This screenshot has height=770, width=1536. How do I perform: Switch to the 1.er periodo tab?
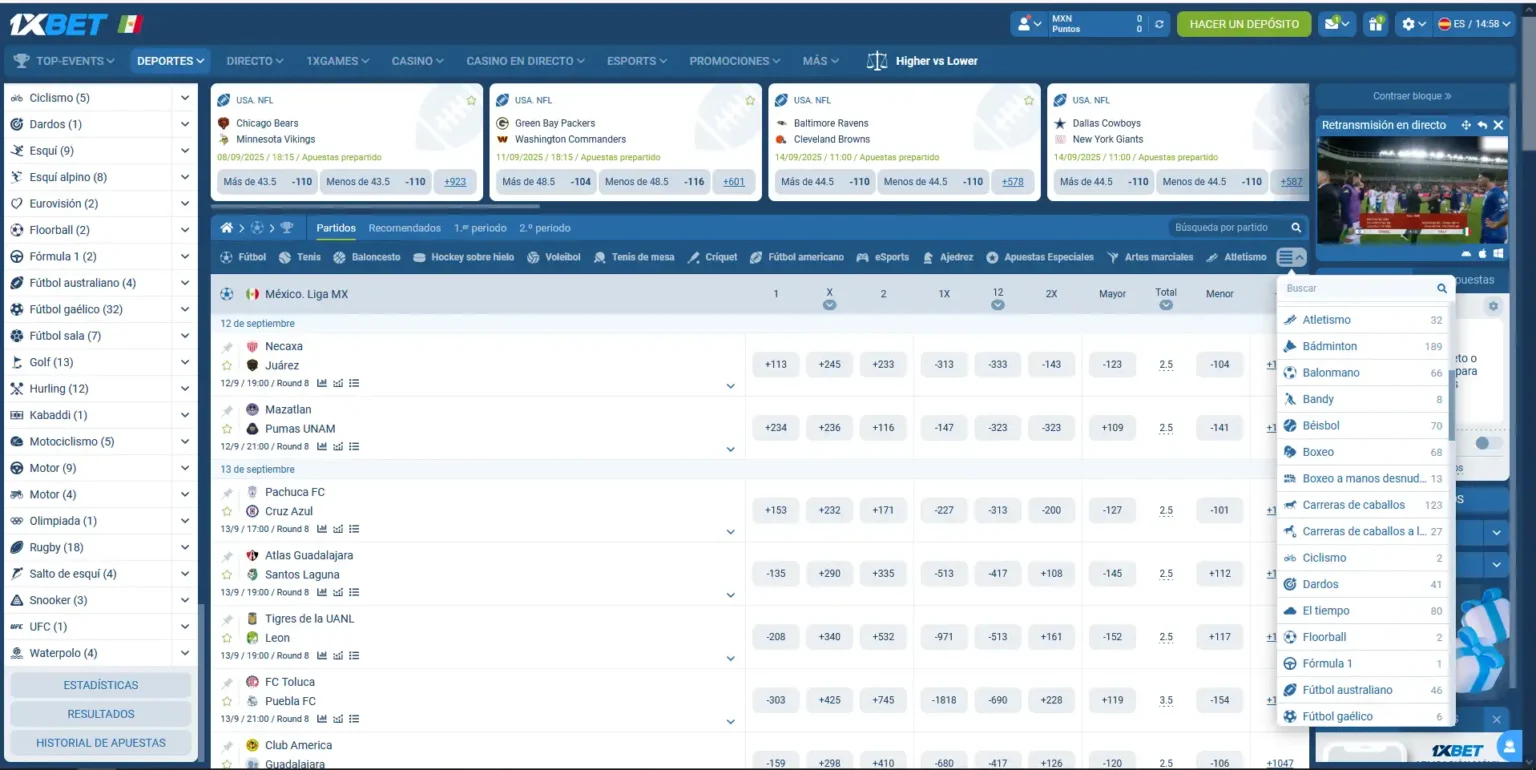[480, 228]
